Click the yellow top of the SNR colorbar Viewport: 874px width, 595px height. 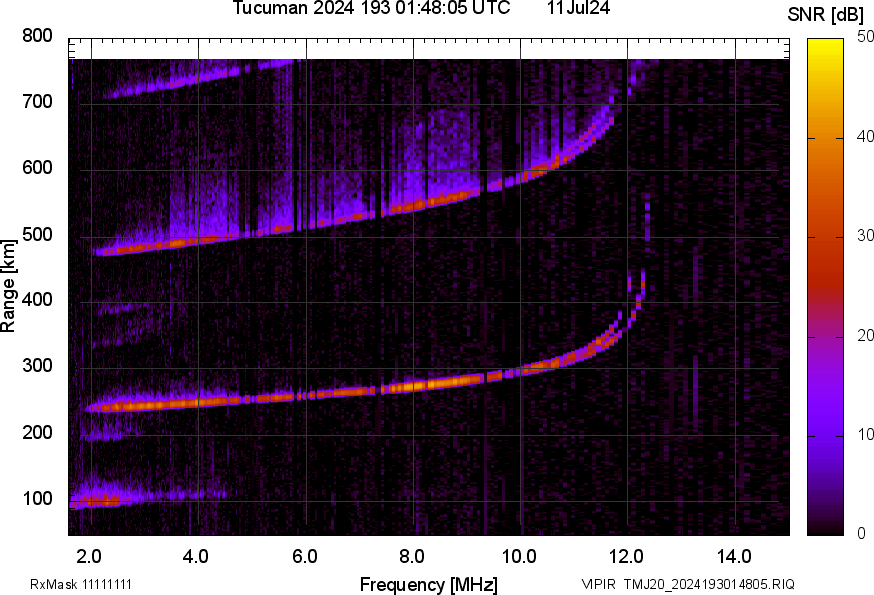pyautogui.click(x=826, y=43)
